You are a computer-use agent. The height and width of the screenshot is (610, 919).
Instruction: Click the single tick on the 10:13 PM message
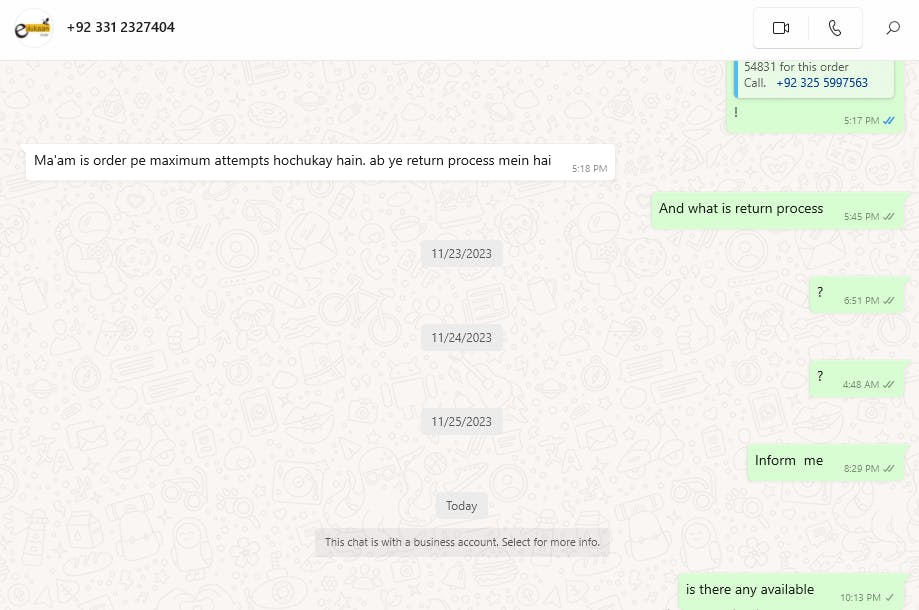(889, 598)
